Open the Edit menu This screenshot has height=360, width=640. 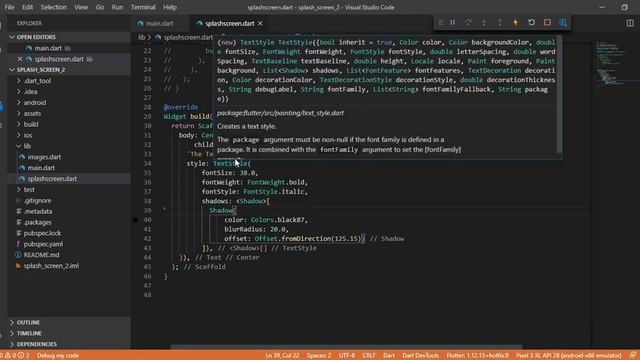click(x=27, y=7)
